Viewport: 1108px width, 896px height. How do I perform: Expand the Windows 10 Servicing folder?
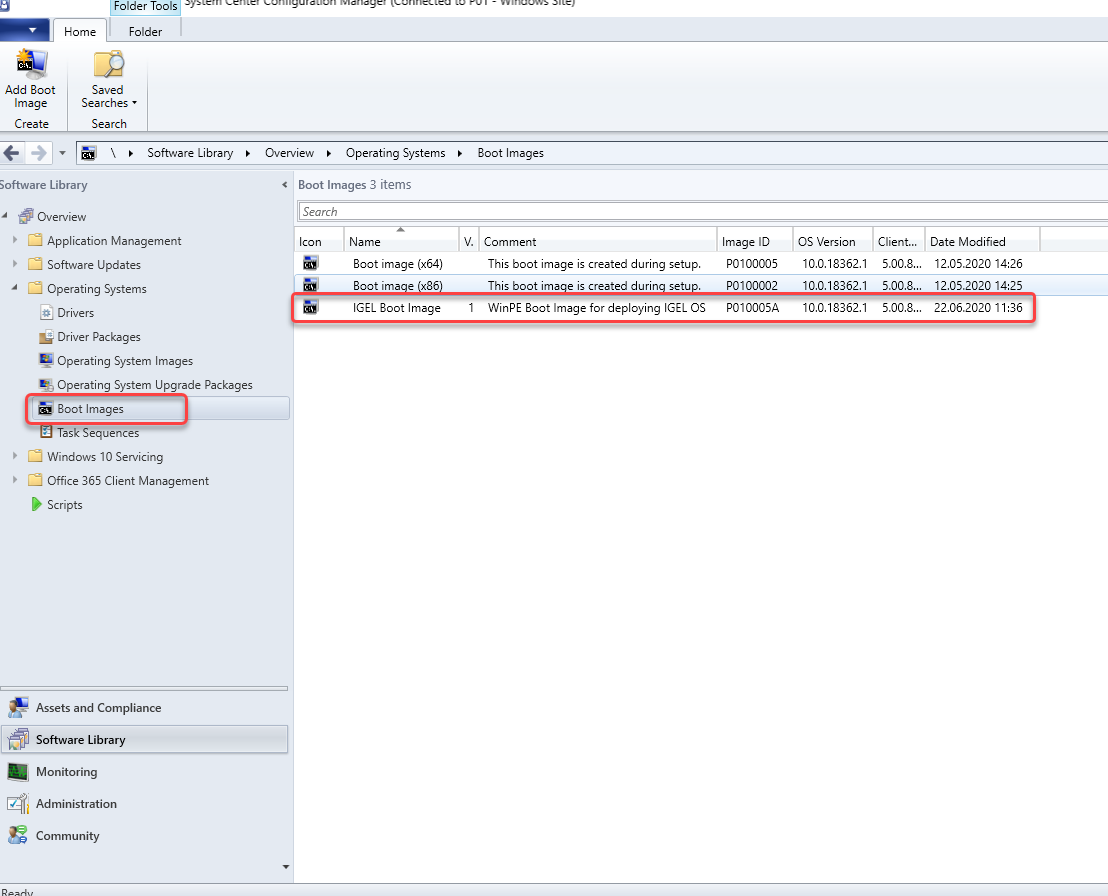tap(15, 457)
